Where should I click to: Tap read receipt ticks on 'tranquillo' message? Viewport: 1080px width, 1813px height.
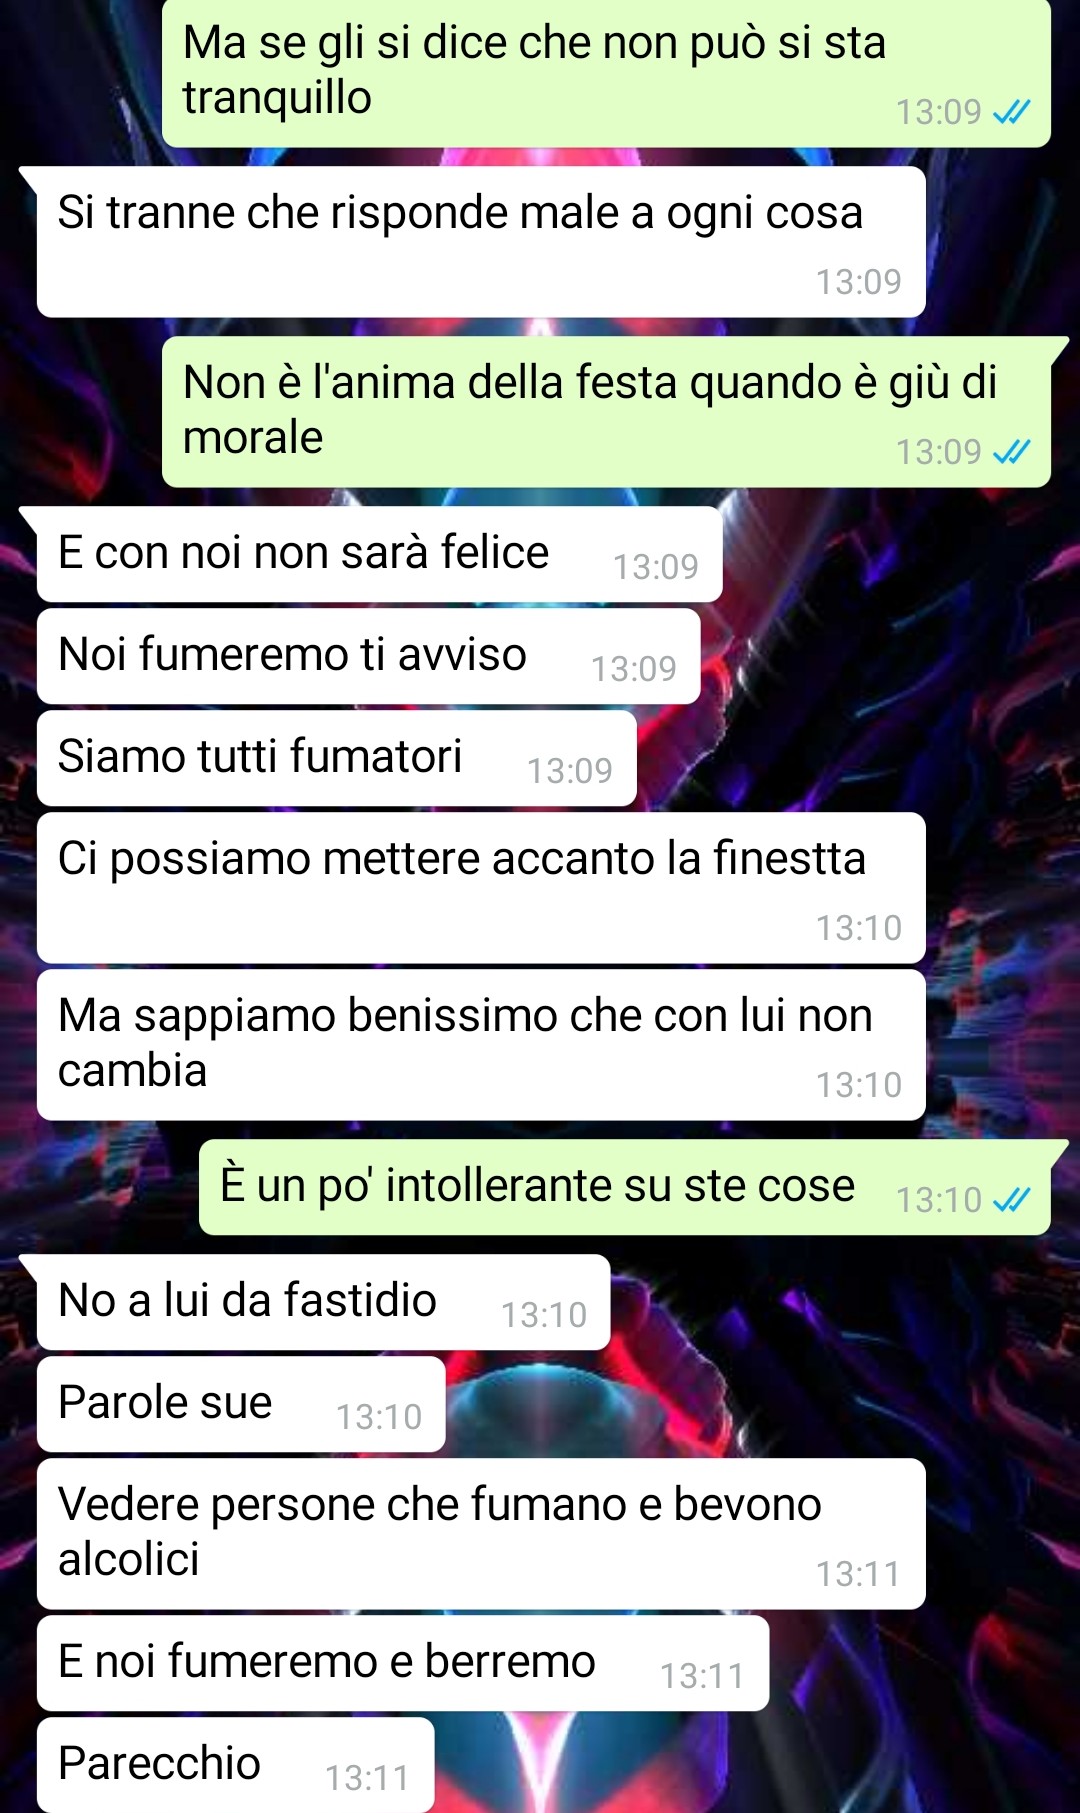1011,112
